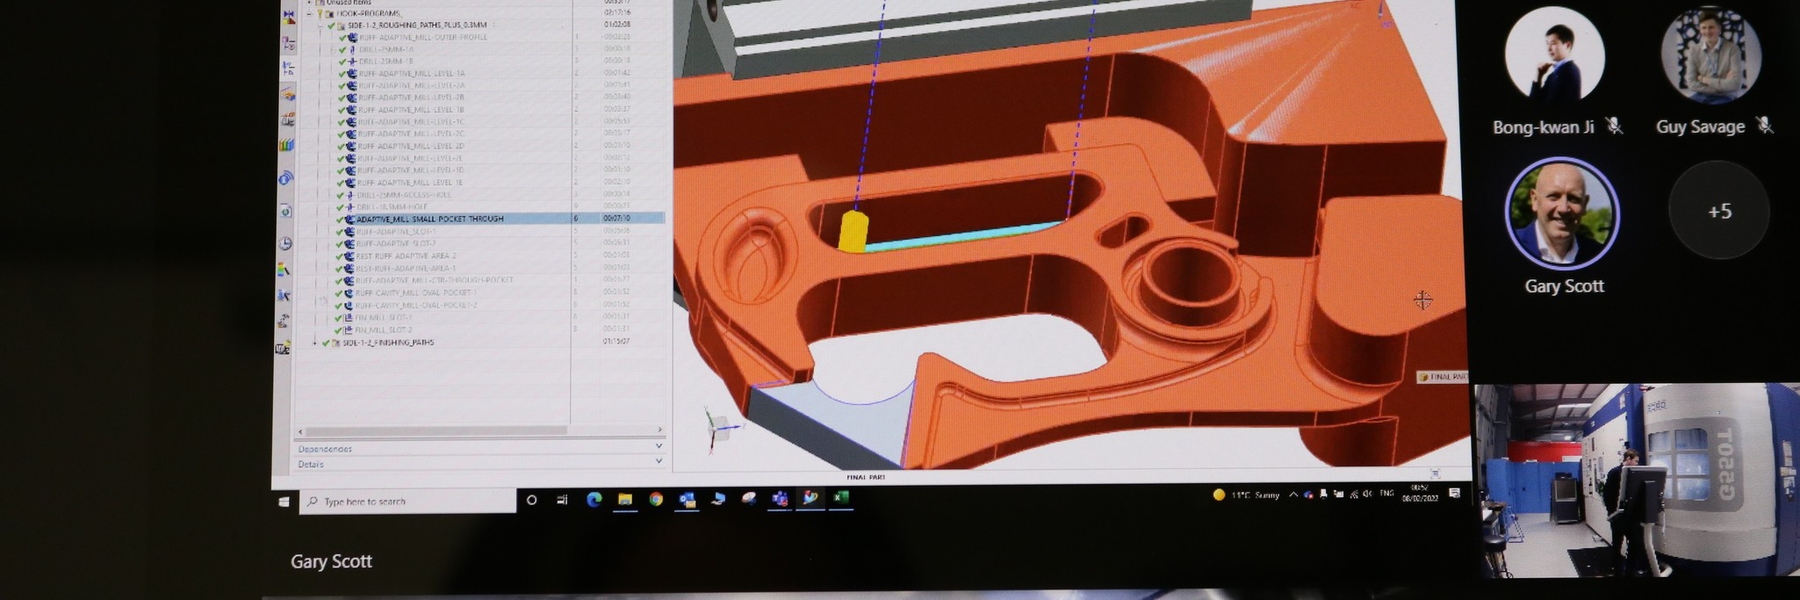
Task: Select the ADAPTIVE_MILL SMALL POCKET THROUGH operation
Action: pyautogui.click(x=430, y=218)
